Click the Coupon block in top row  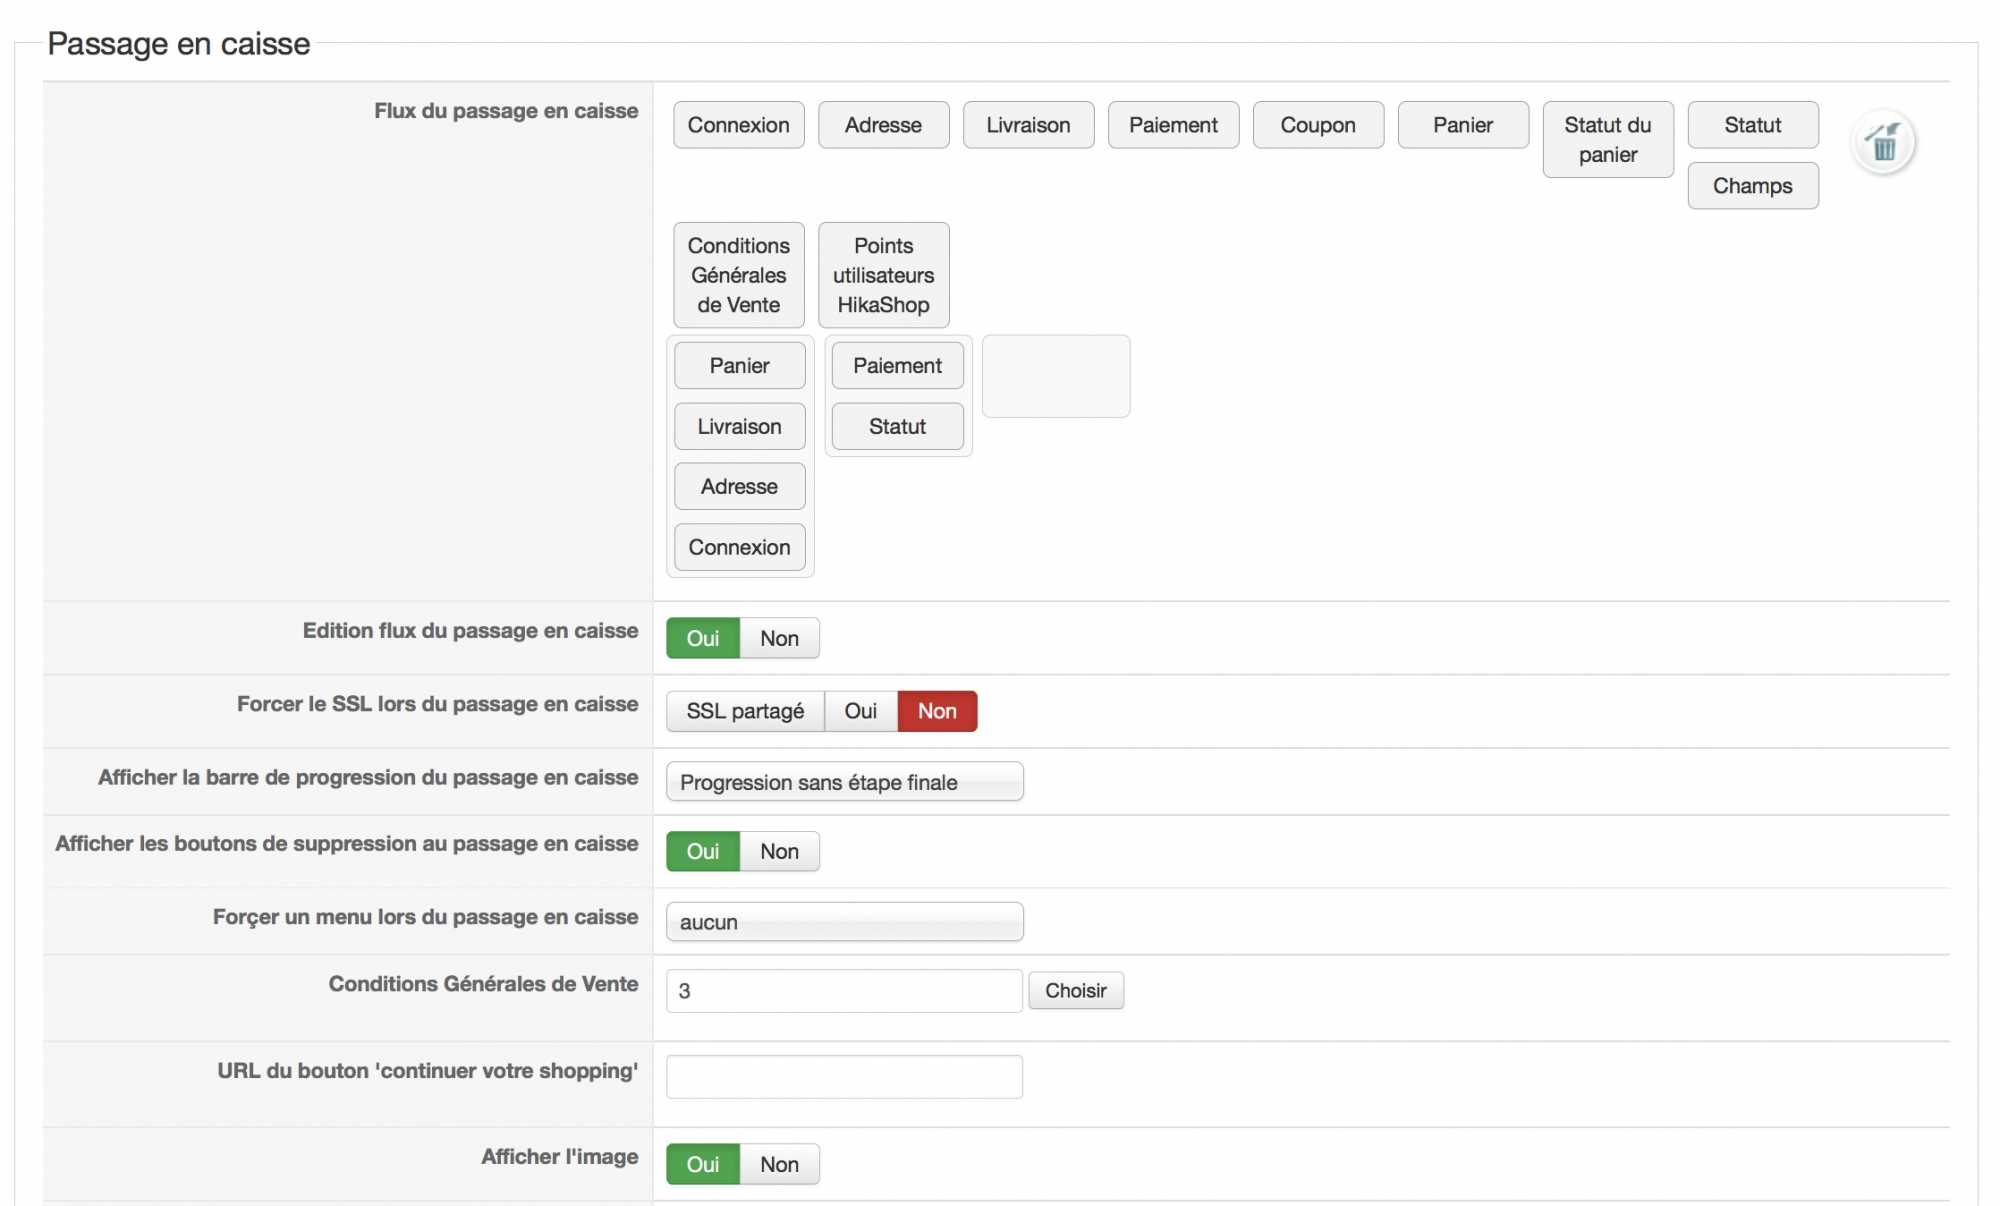click(x=1317, y=125)
